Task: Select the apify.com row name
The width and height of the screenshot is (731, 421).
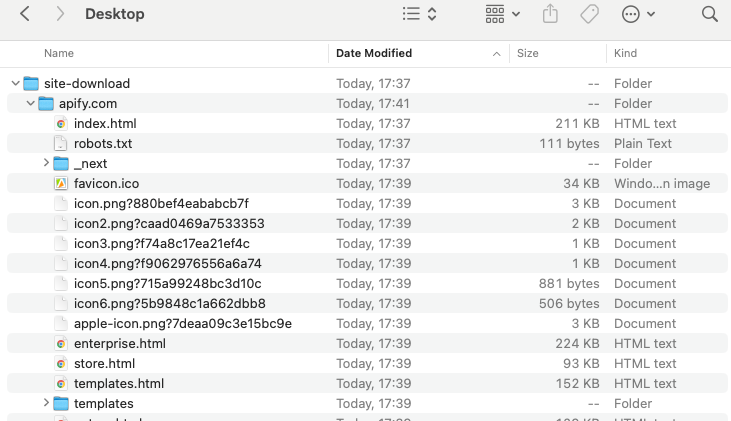Action: (x=88, y=104)
